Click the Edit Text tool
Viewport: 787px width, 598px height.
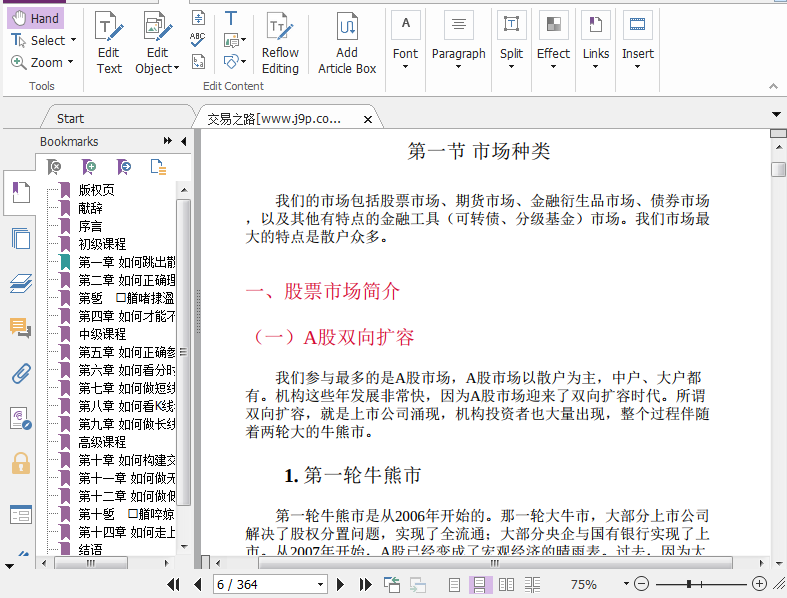[x=109, y=44]
